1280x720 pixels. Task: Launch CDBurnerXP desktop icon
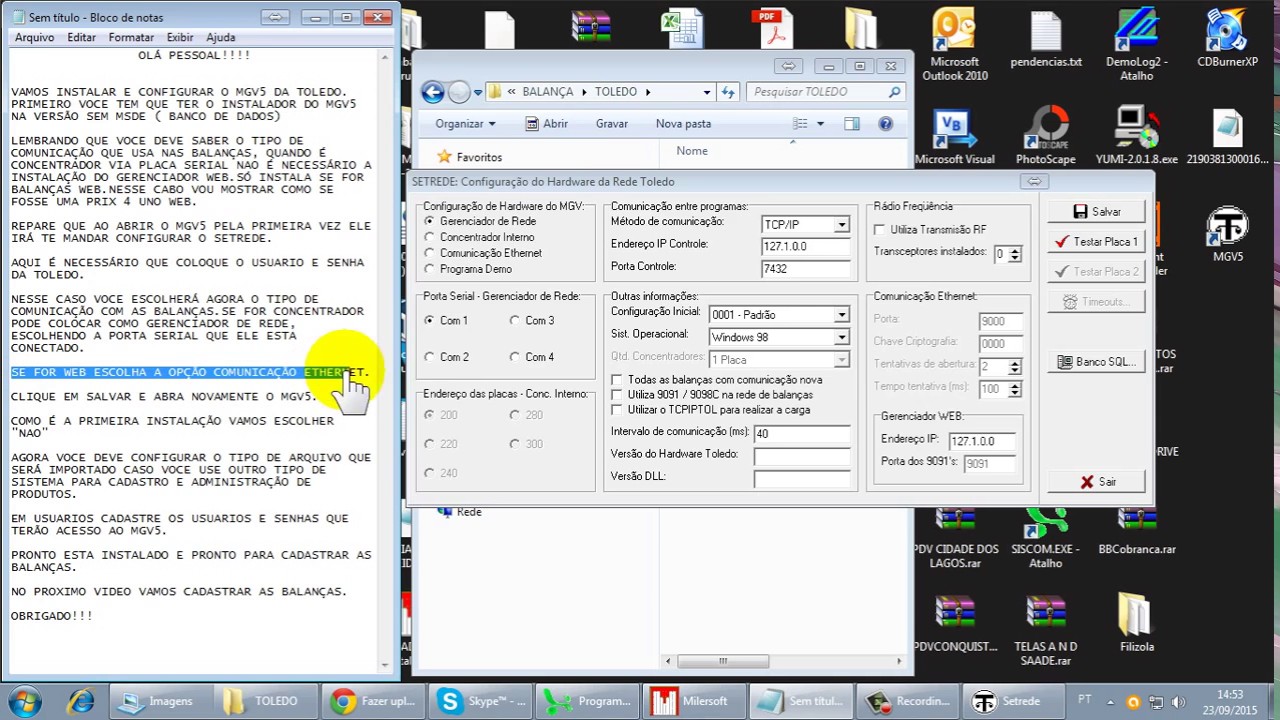(1227, 40)
